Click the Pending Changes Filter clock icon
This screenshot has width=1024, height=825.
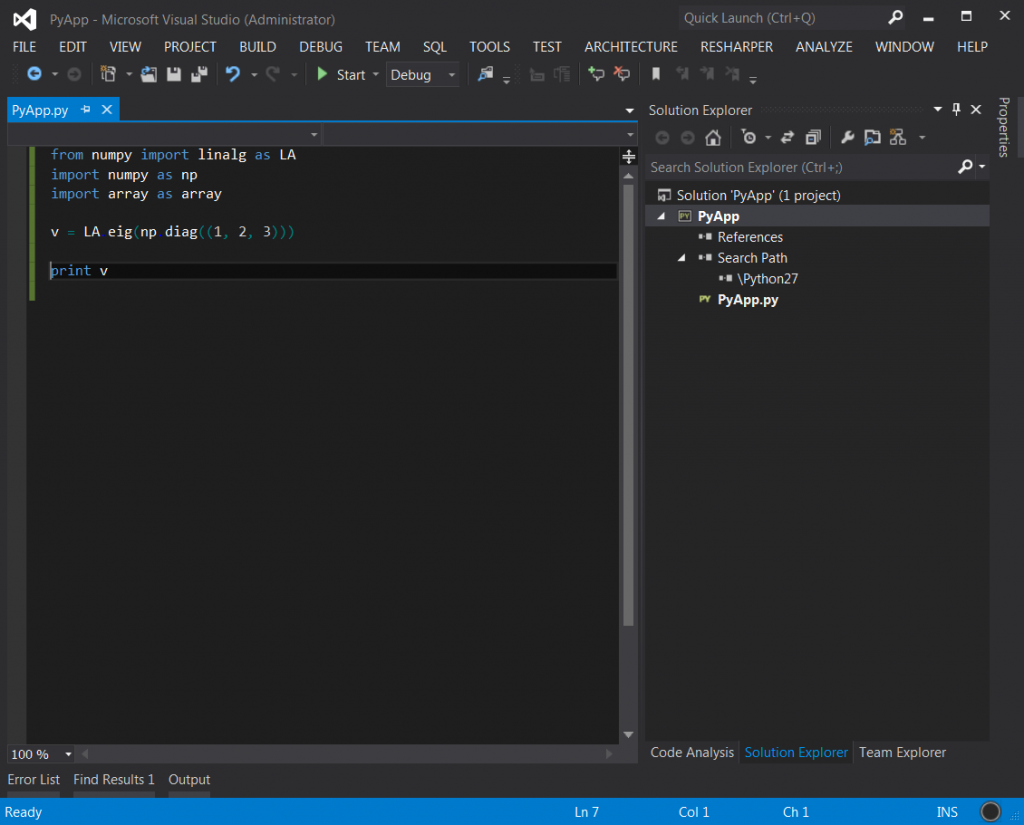(748, 137)
